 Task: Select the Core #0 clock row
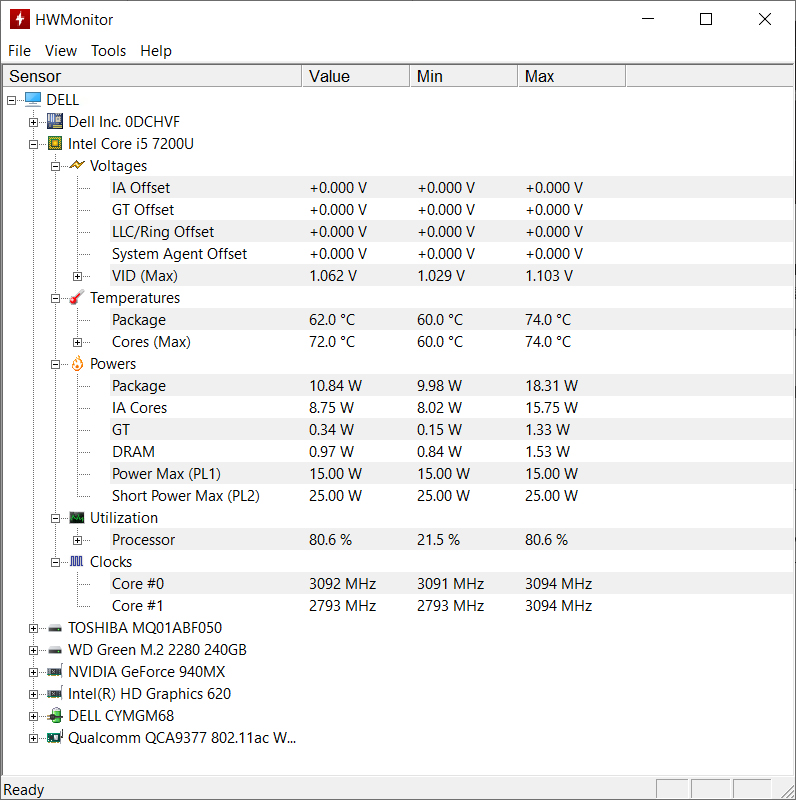click(451, 583)
